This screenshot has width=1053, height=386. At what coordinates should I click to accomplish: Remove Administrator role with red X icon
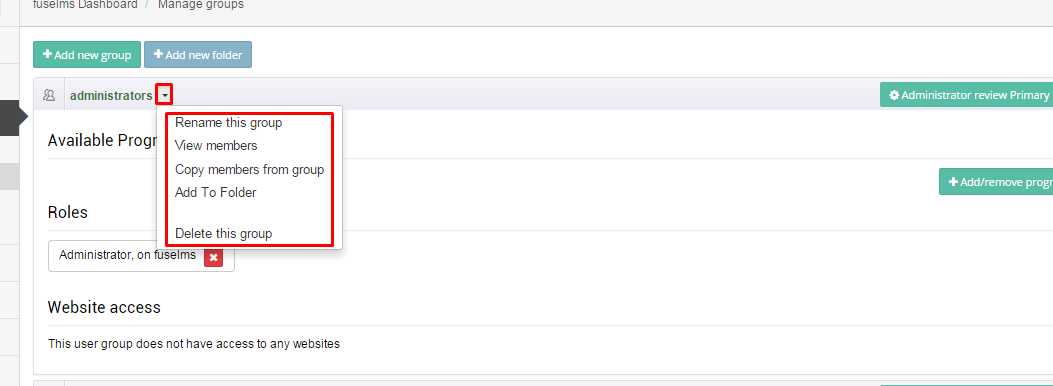point(214,257)
